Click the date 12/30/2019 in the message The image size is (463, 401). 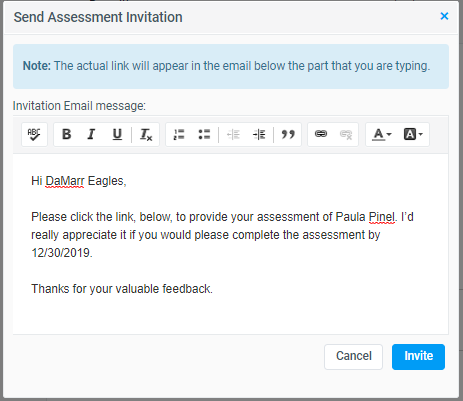[x=61, y=253]
